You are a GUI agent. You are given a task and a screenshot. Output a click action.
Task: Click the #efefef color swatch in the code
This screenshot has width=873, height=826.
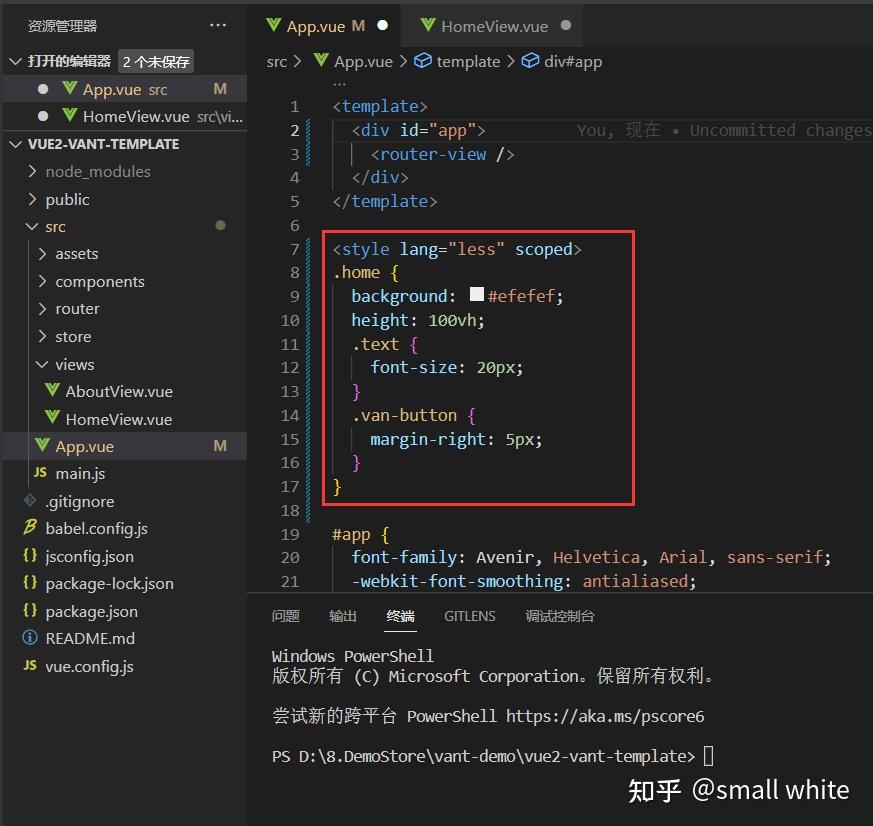point(476,295)
